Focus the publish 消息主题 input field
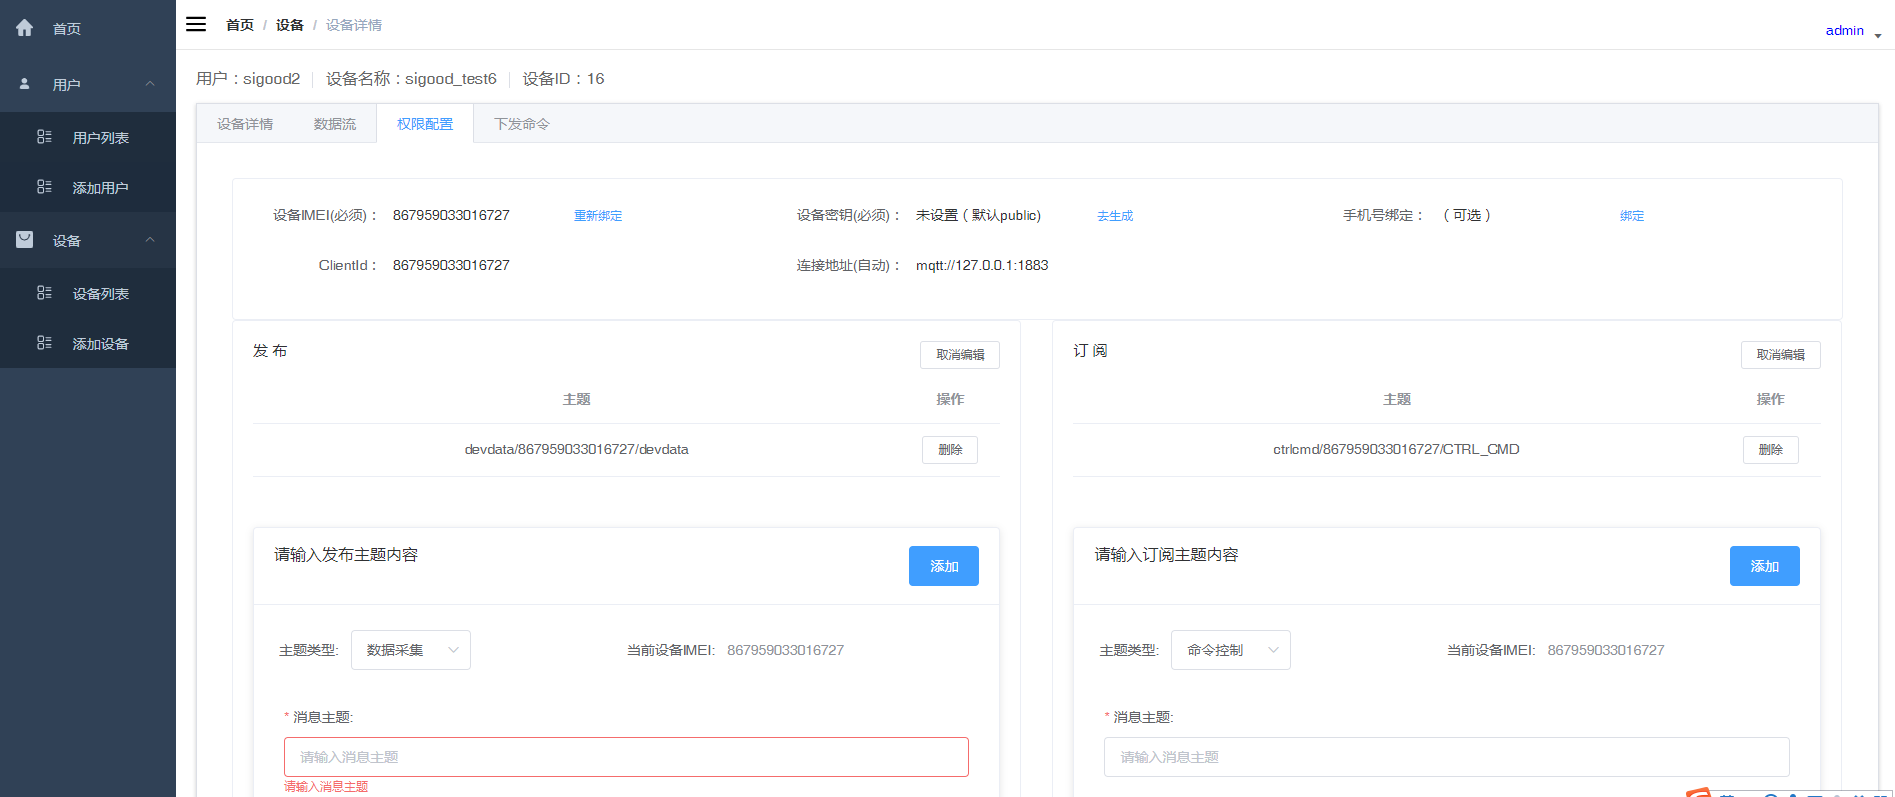This screenshot has width=1895, height=797. tap(626, 757)
